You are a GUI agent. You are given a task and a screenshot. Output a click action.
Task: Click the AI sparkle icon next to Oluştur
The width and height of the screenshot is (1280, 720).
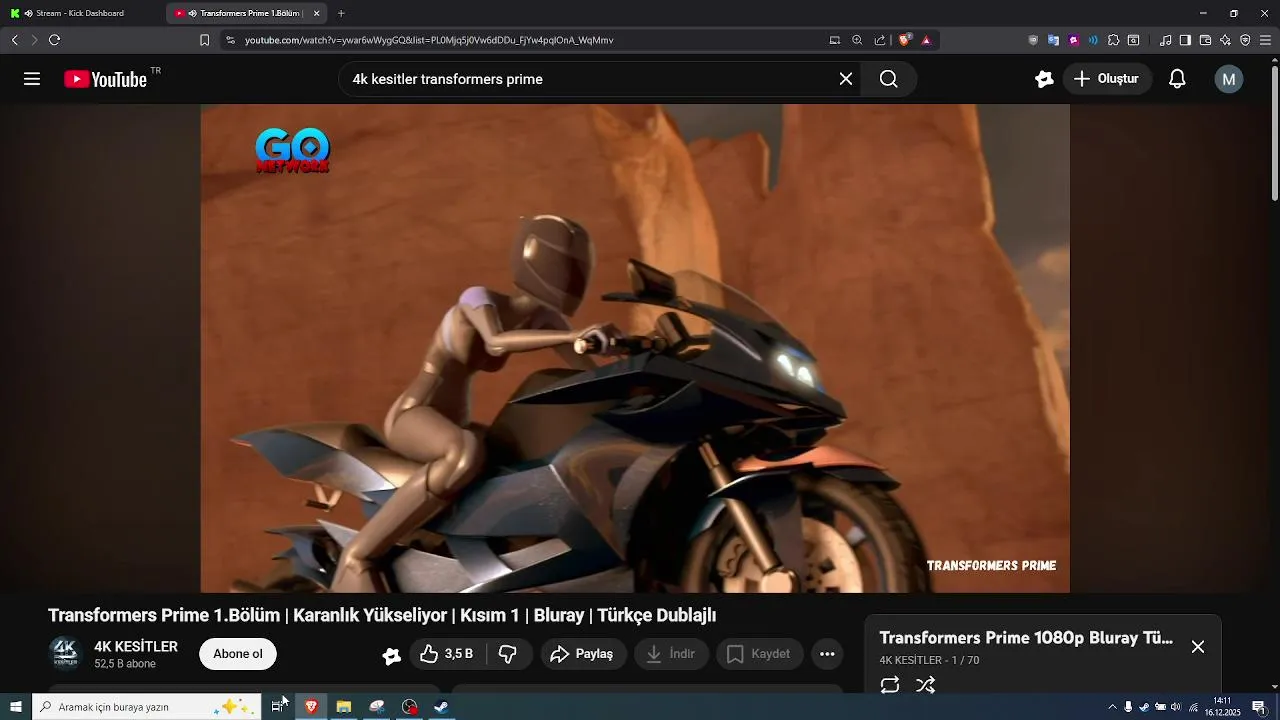tap(1044, 79)
